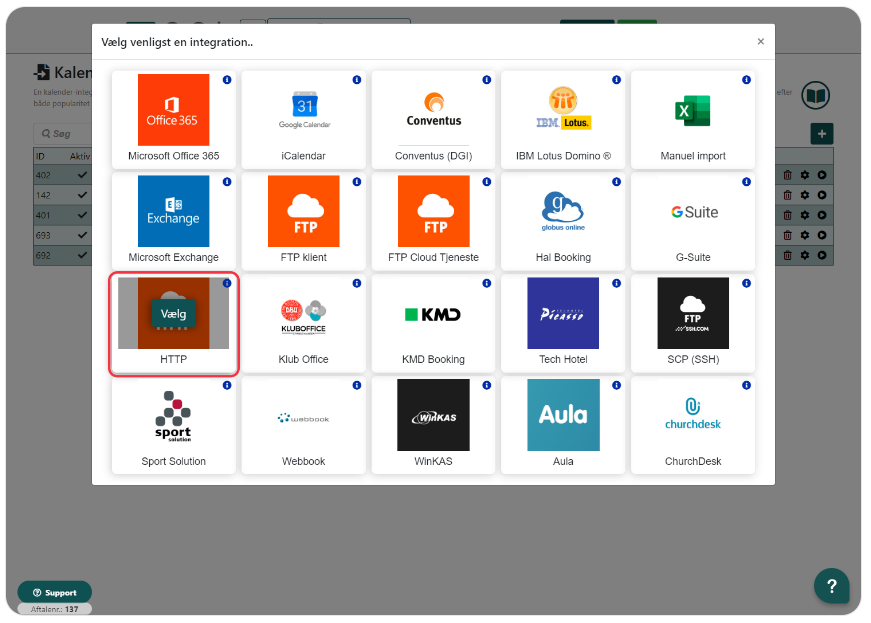Select the Hal Booking globus online tile
The image size is (871, 623).
[x=563, y=221]
